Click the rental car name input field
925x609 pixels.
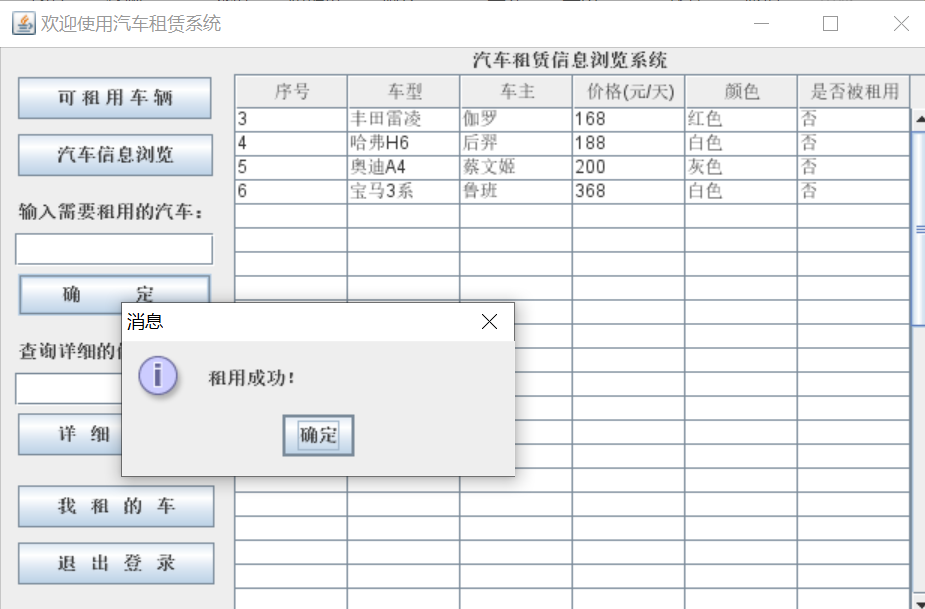coord(113,249)
